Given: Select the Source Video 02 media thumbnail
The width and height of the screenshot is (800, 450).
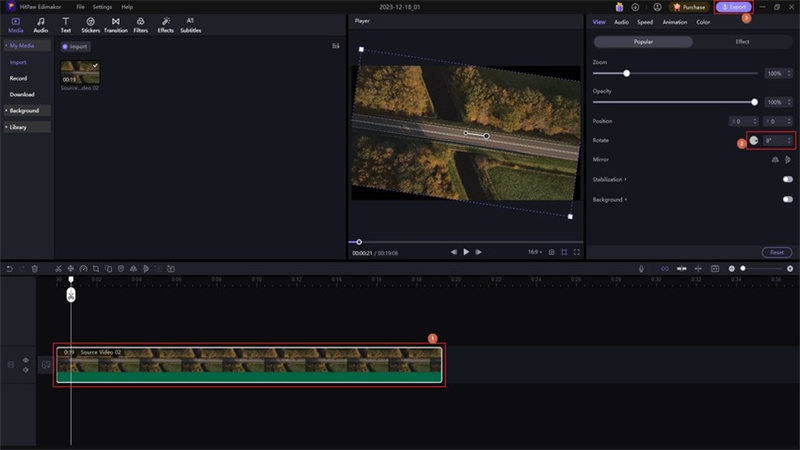Looking at the screenshot, I should 80,72.
